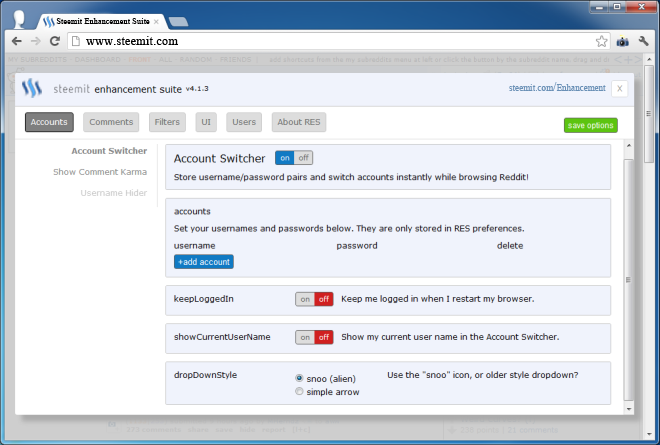This screenshot has height=445, width=660.
Task: Follow the steemit.com/Enhancement link
Action: coord(557,88)
